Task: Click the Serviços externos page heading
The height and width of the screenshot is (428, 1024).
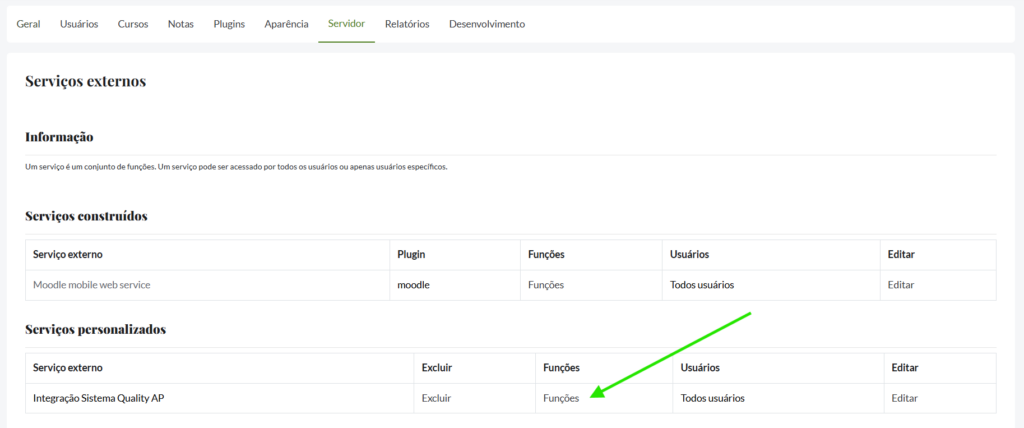Action: [x=85, y=81]
